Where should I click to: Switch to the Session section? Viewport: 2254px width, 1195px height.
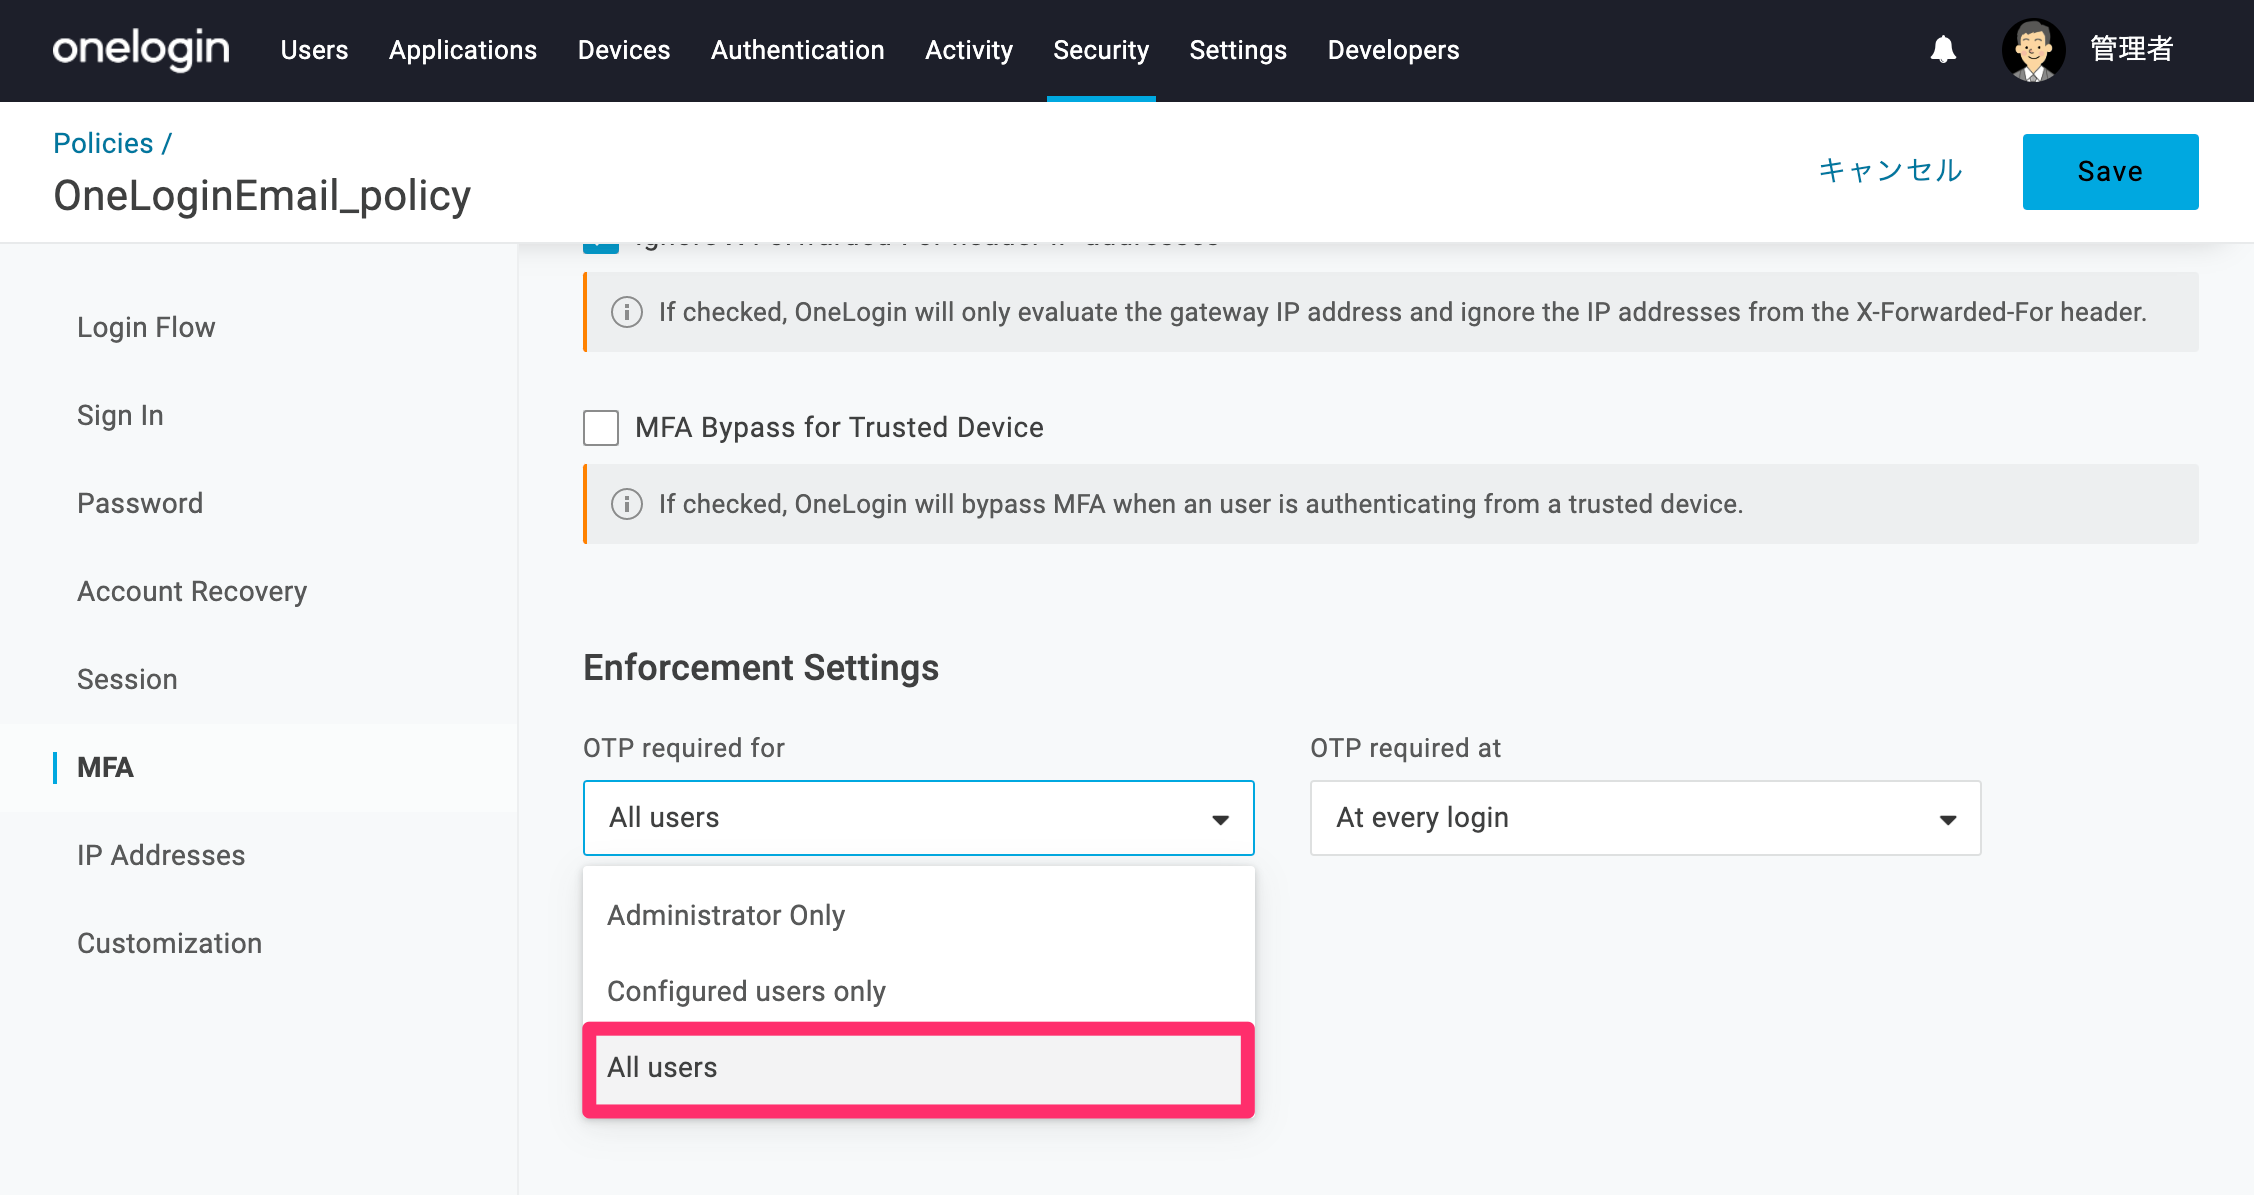pos(127,679)
